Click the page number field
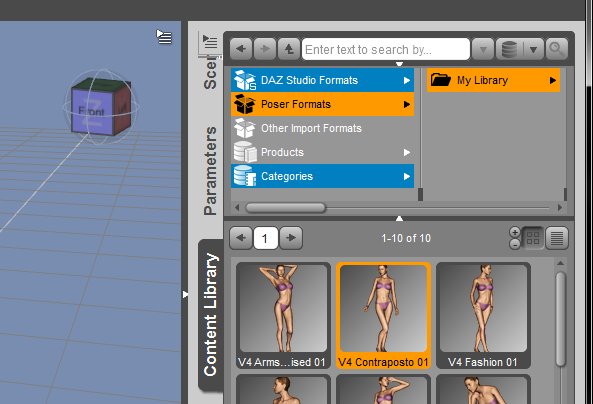Image resolution: width=593 pixels, height=404 pixels. coord(265,238)
